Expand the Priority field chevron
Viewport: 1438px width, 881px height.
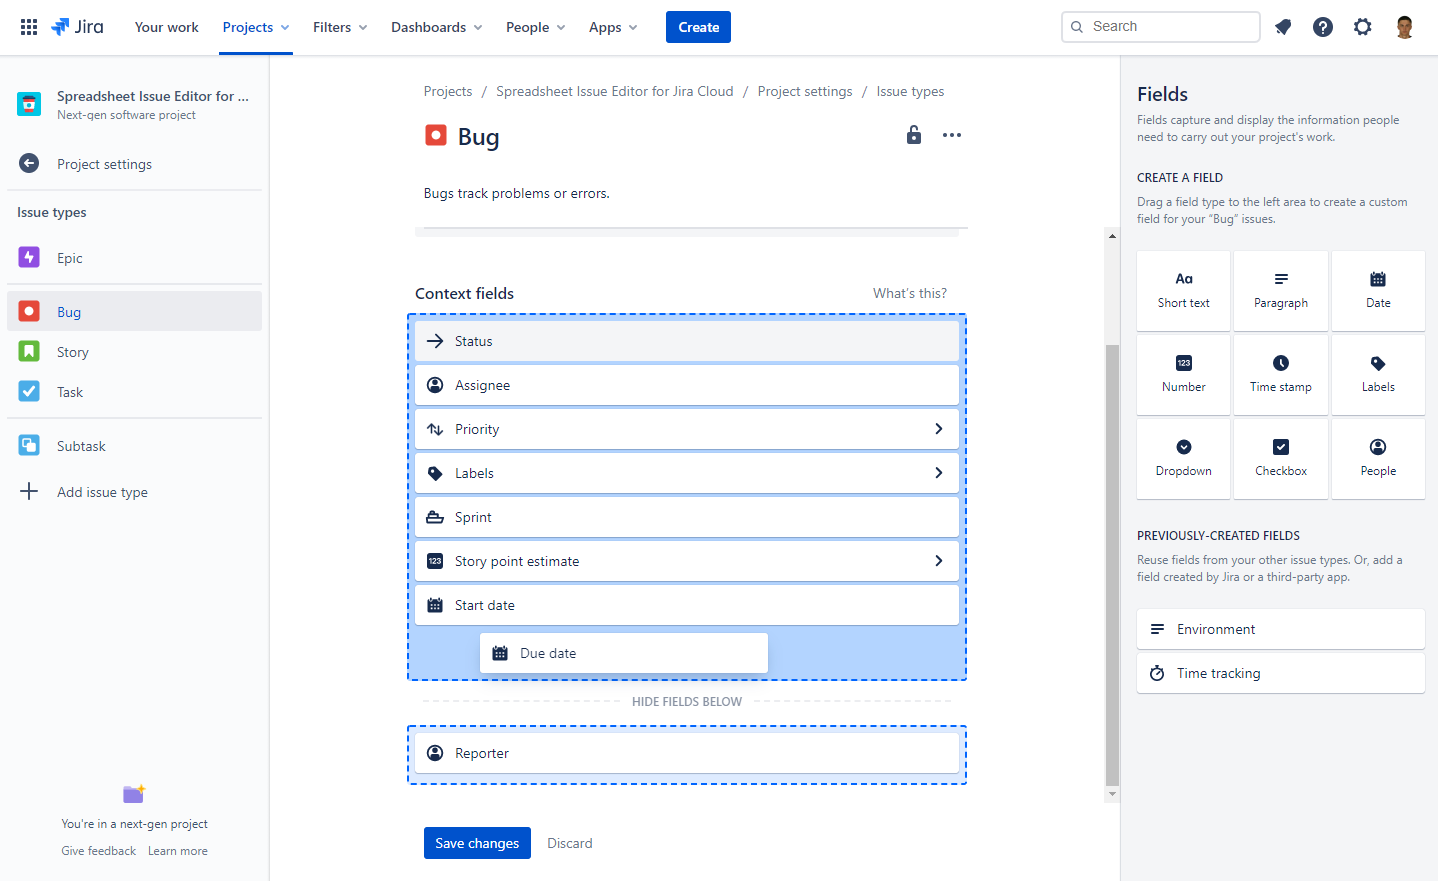[x=938, y=429]
